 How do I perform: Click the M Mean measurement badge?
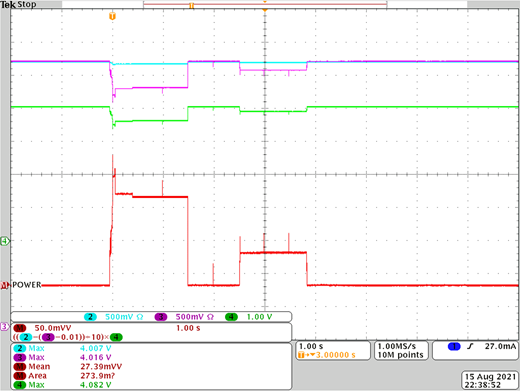tap(20, 367)
